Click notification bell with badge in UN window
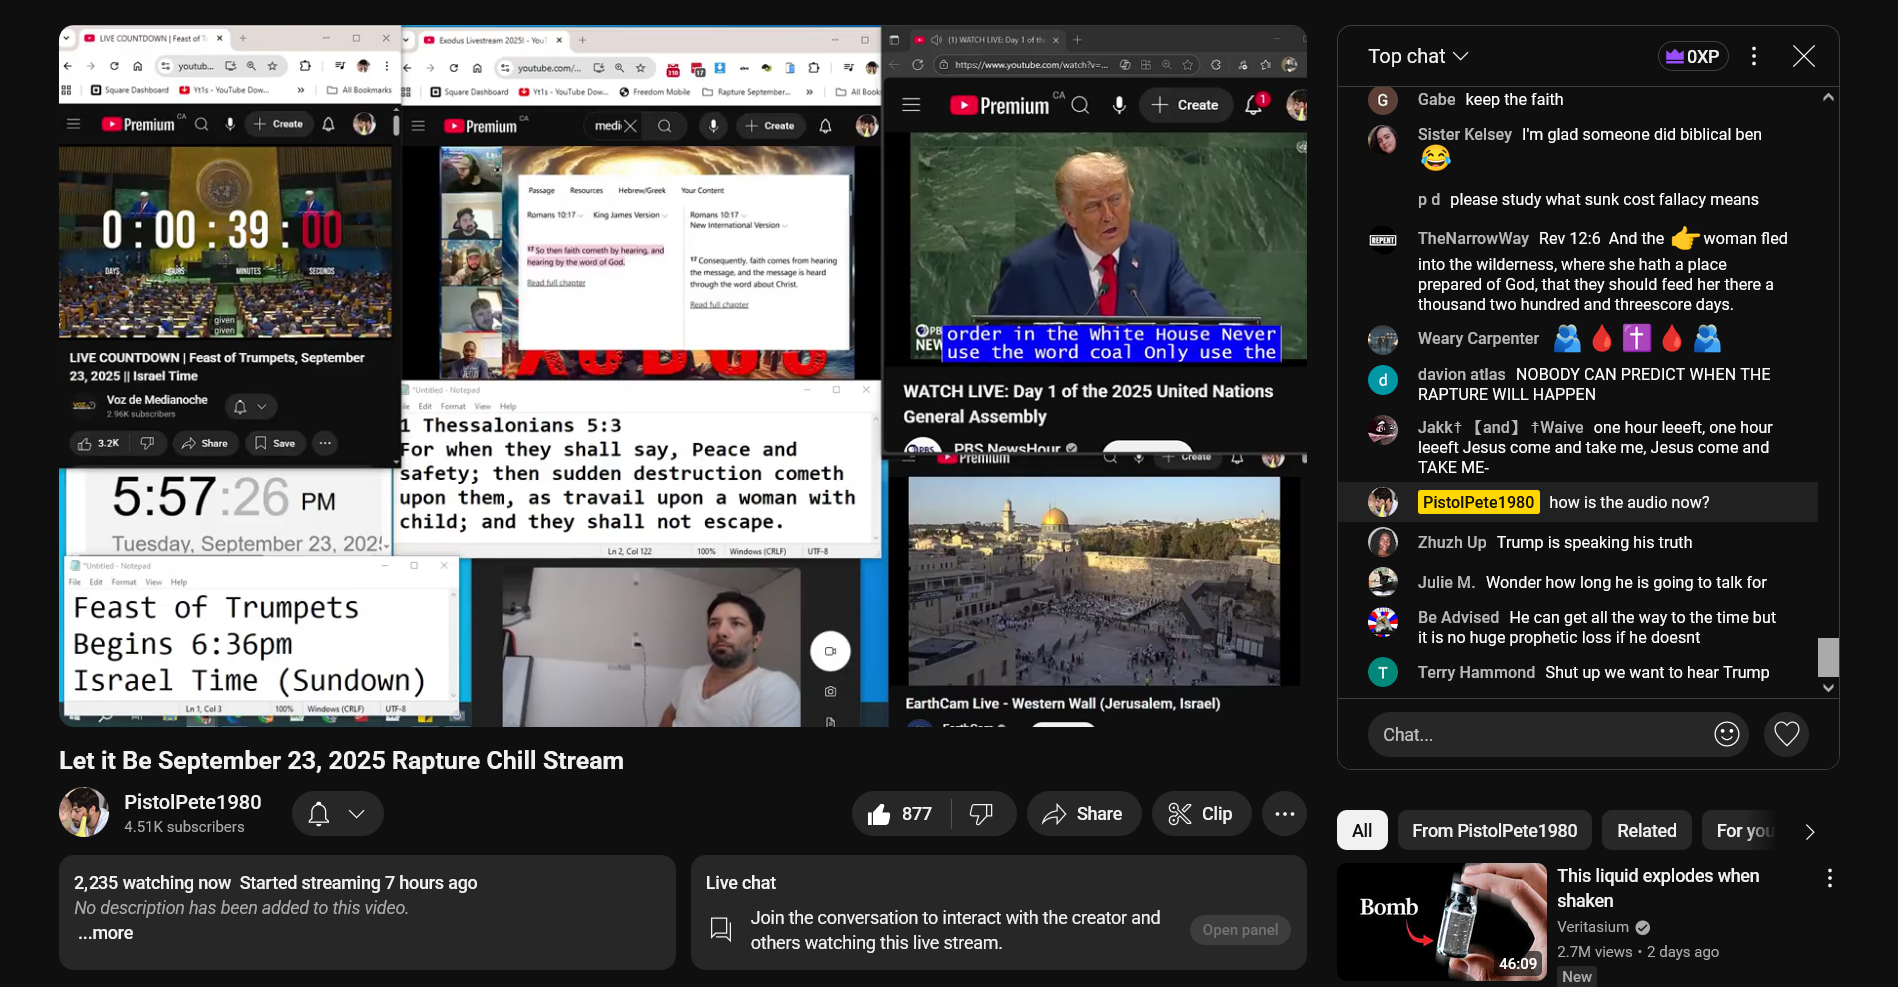Image resolution: width=1898 pixels, height=987 pixels. coord(1254,105)
